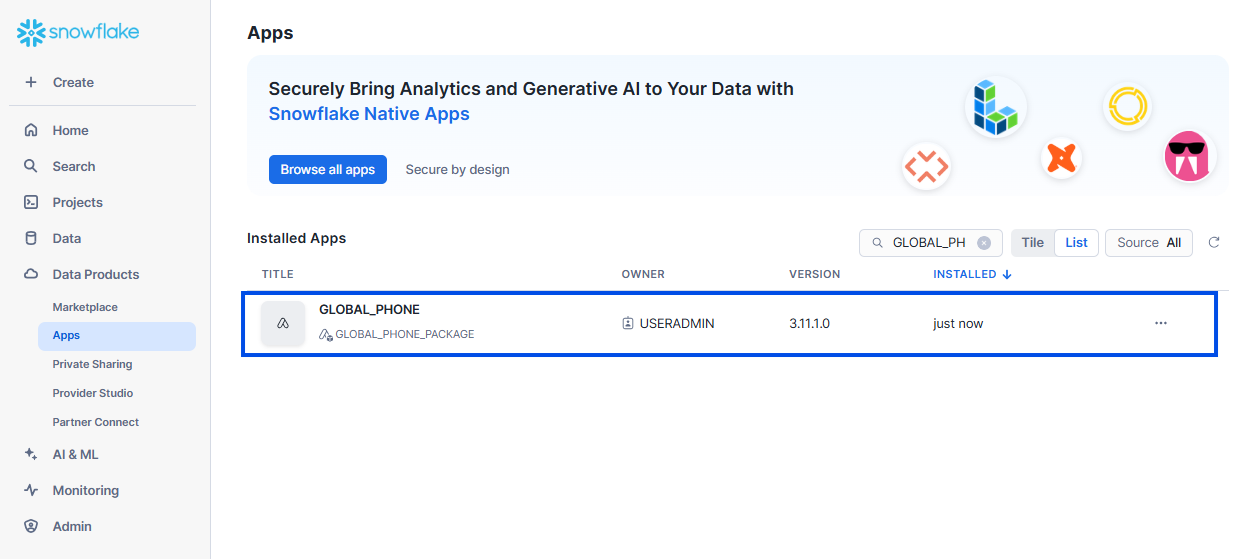Click the Data Products cloud icon
1257x559 pixels.
(x=31, y=274)
